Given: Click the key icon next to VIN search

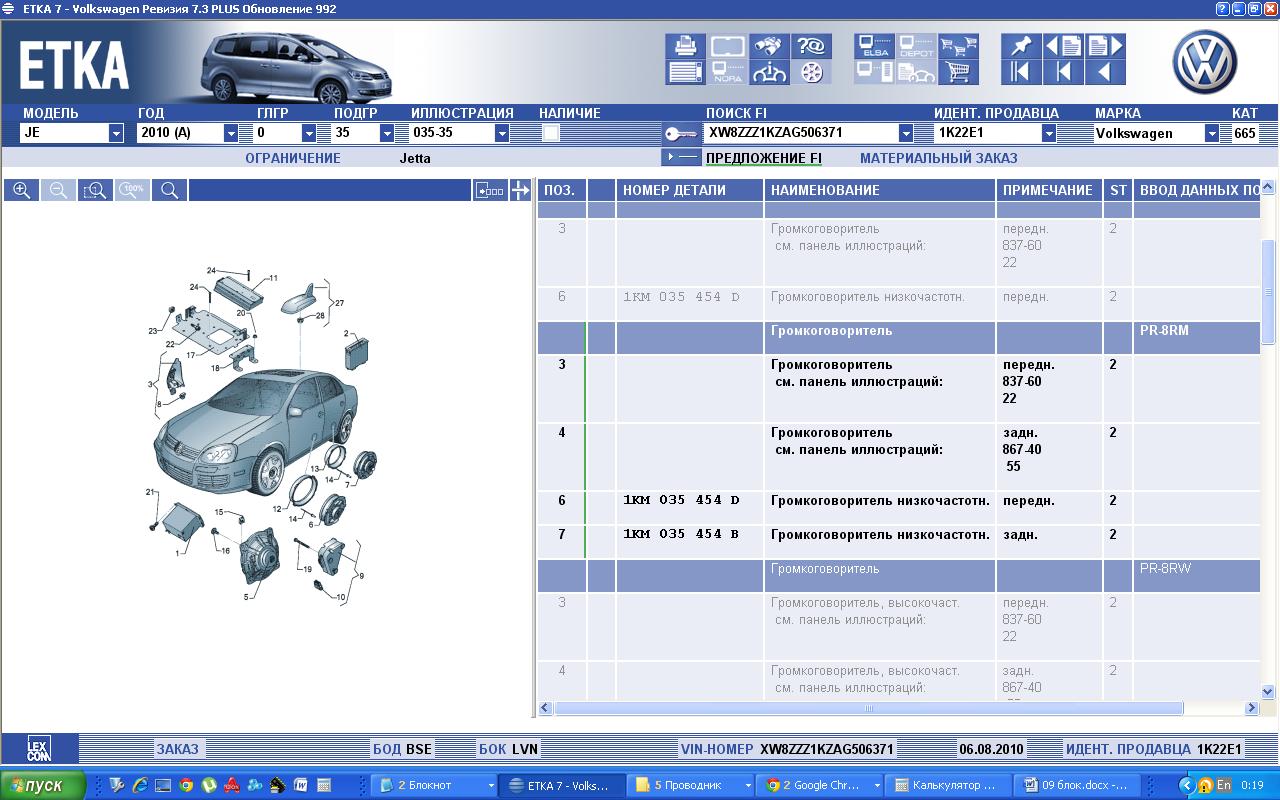Looking at the screenshot, I should [x=681, y=133].
